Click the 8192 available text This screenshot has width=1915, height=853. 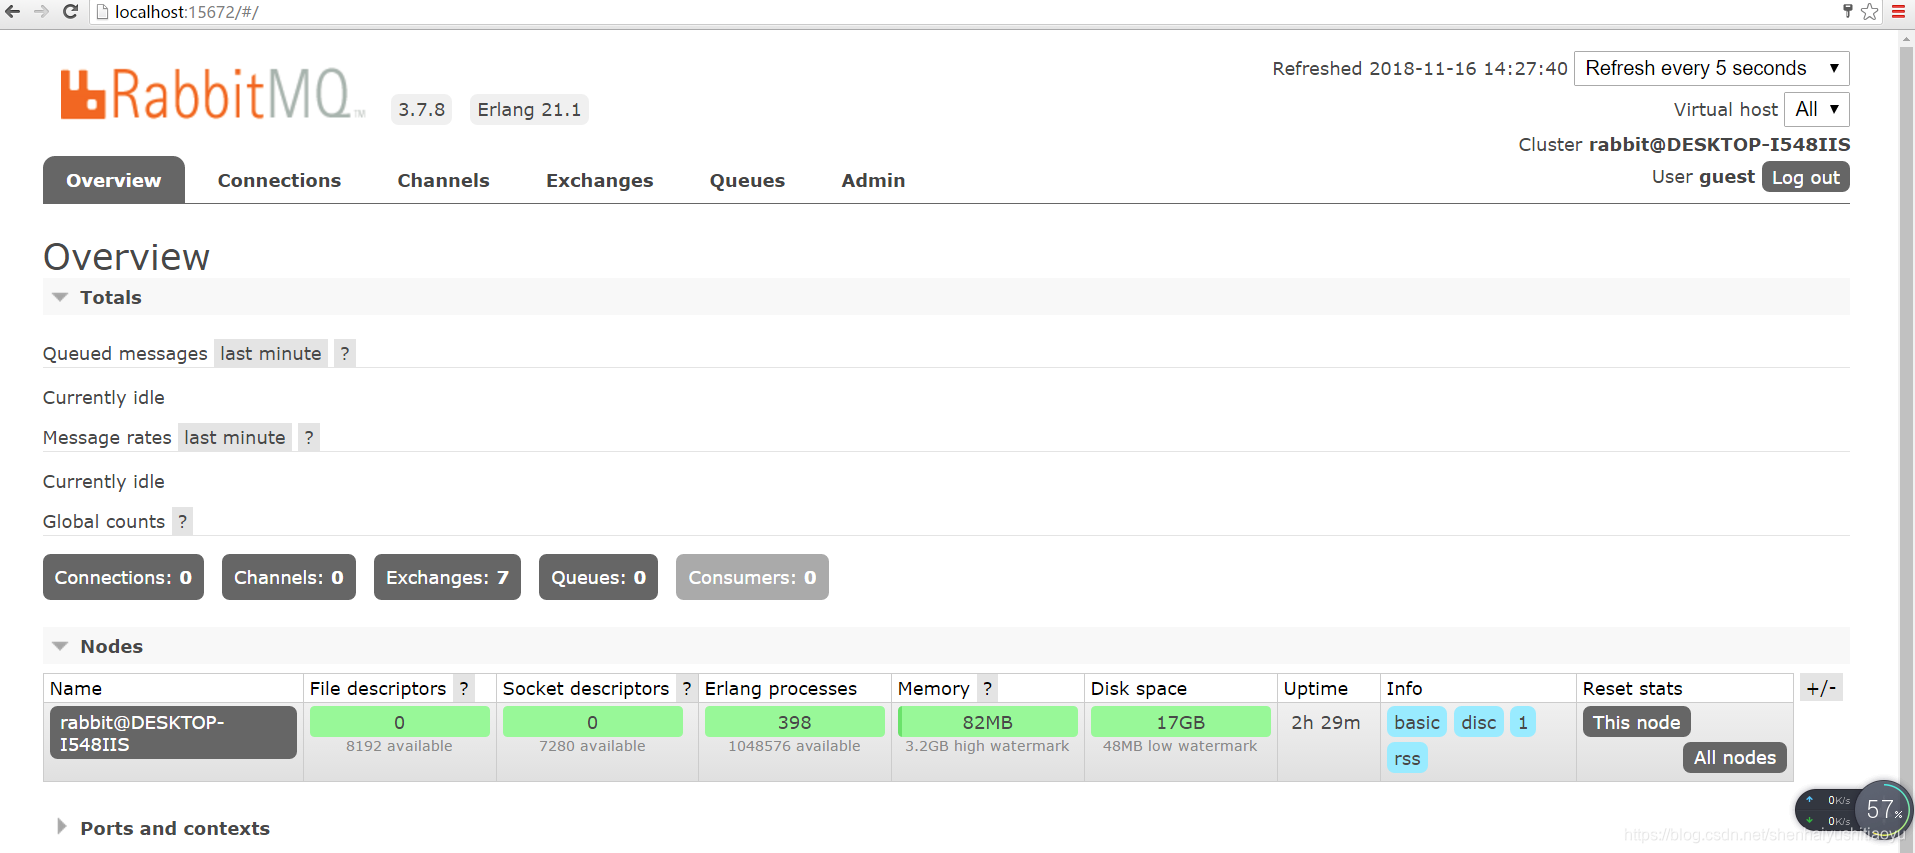pos(399,746)
